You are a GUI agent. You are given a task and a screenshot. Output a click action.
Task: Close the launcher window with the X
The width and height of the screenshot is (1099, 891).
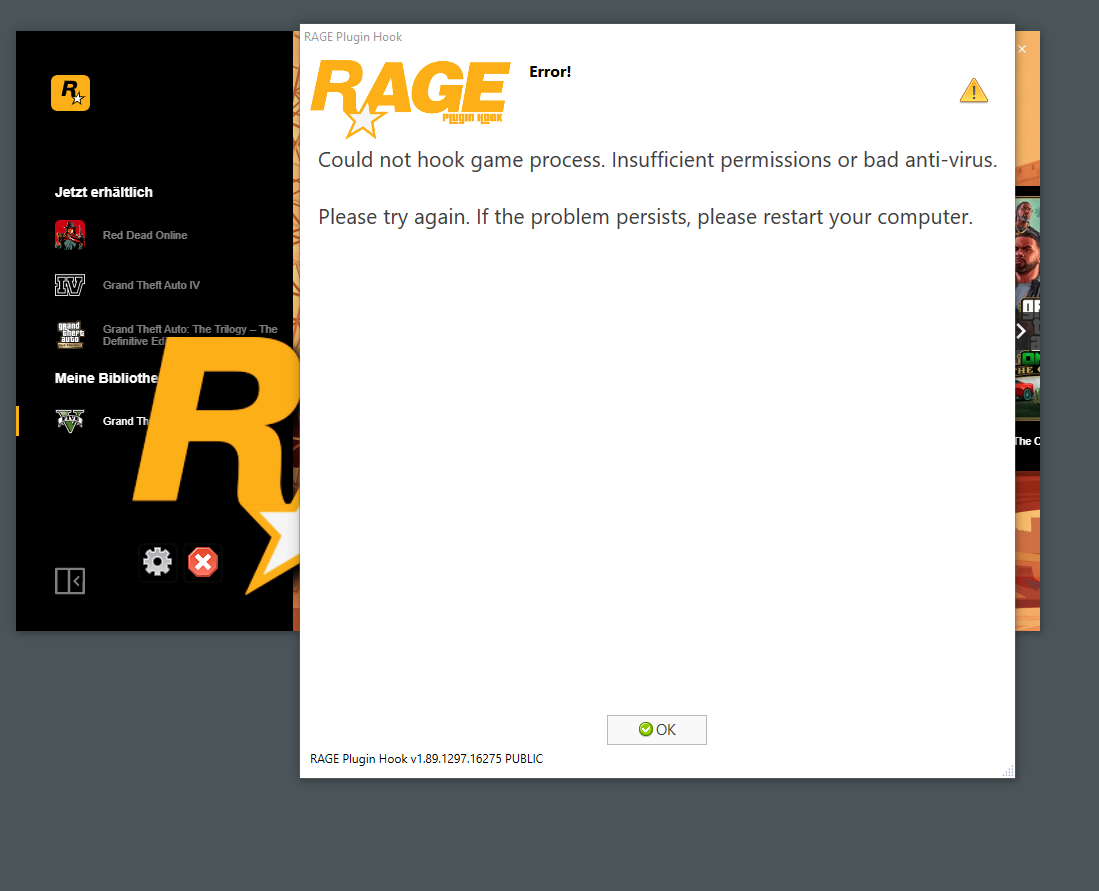point(1022,49)
